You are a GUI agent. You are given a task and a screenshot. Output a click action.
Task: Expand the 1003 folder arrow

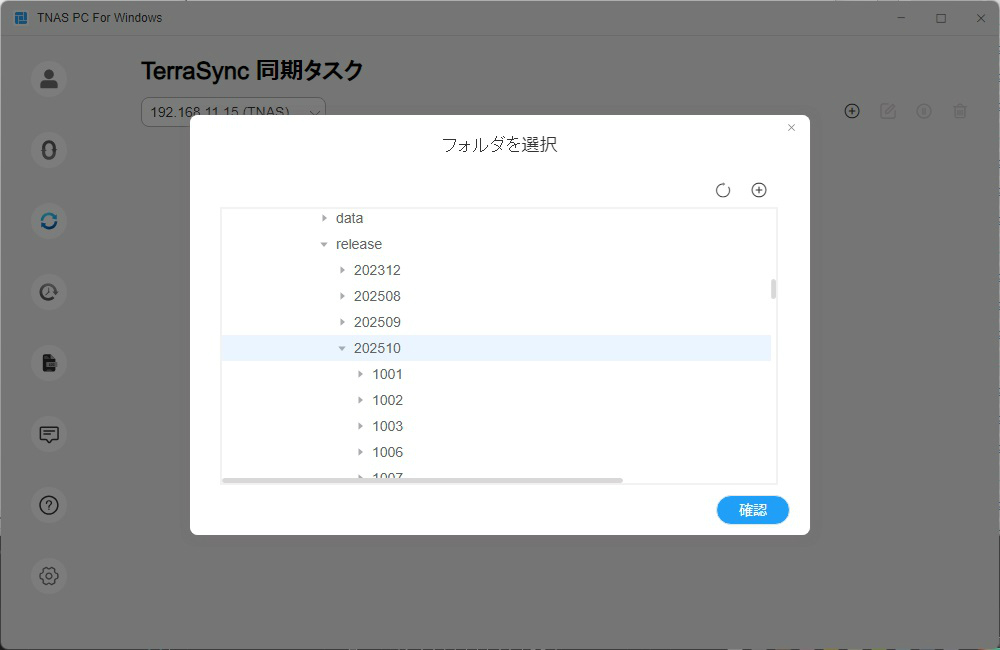point(360,426)
